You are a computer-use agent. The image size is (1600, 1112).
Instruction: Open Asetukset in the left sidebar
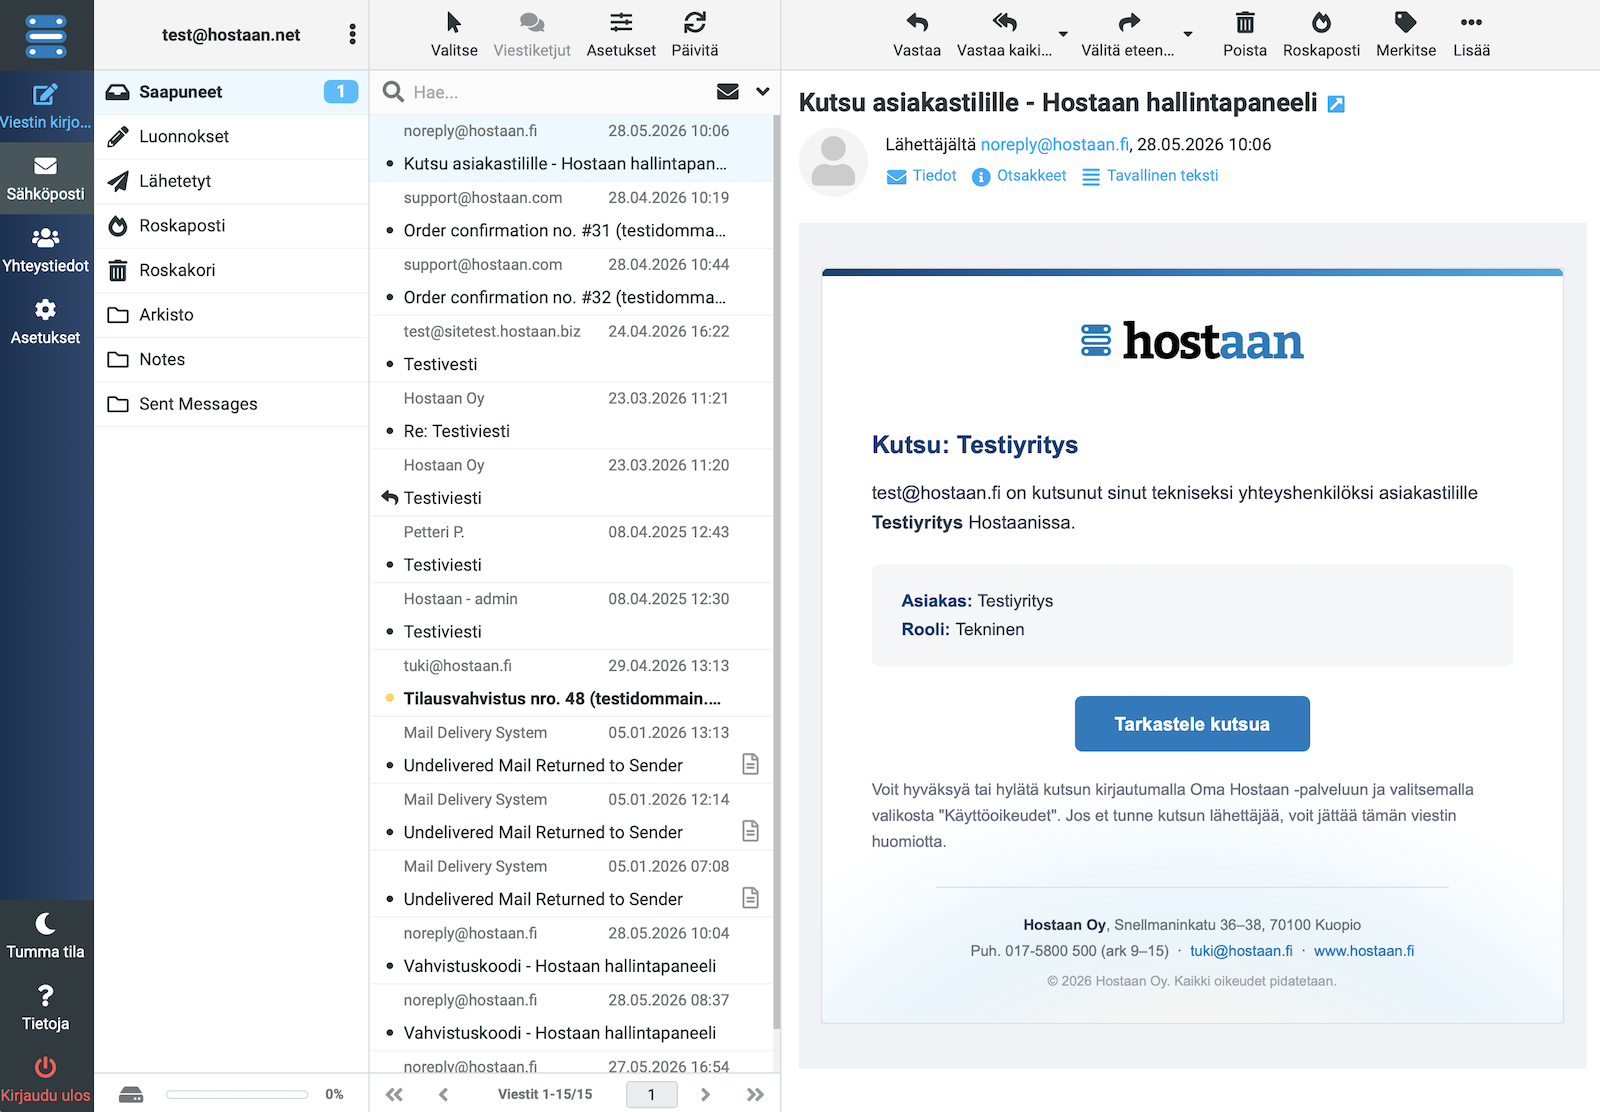point(46,322)
